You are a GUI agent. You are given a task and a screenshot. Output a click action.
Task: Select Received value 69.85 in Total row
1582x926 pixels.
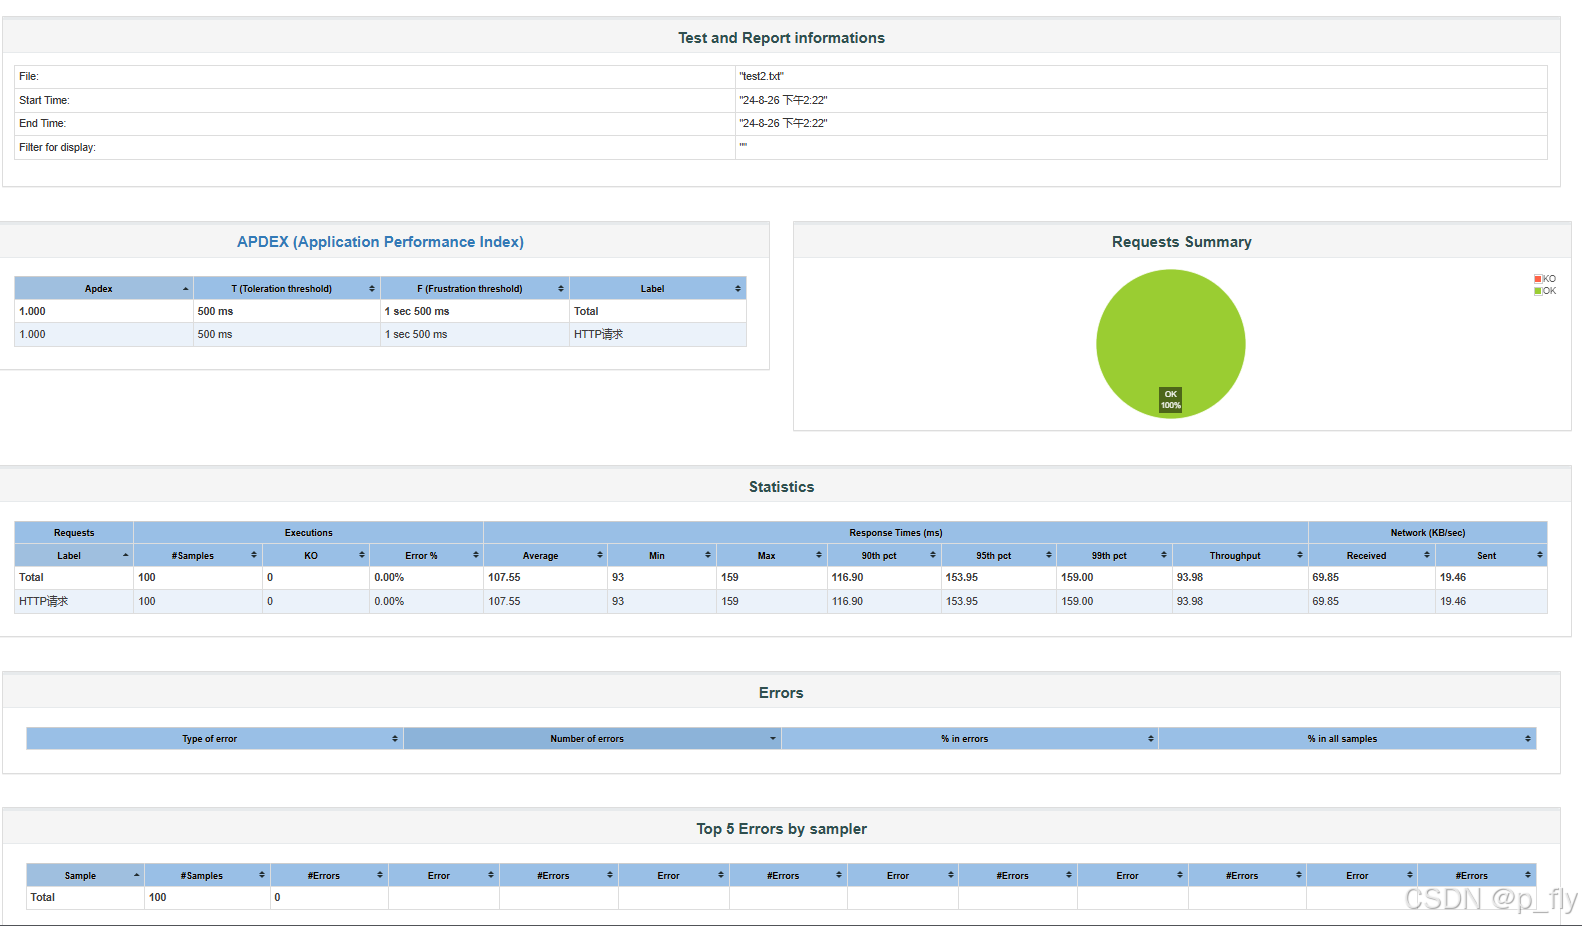1325,577
